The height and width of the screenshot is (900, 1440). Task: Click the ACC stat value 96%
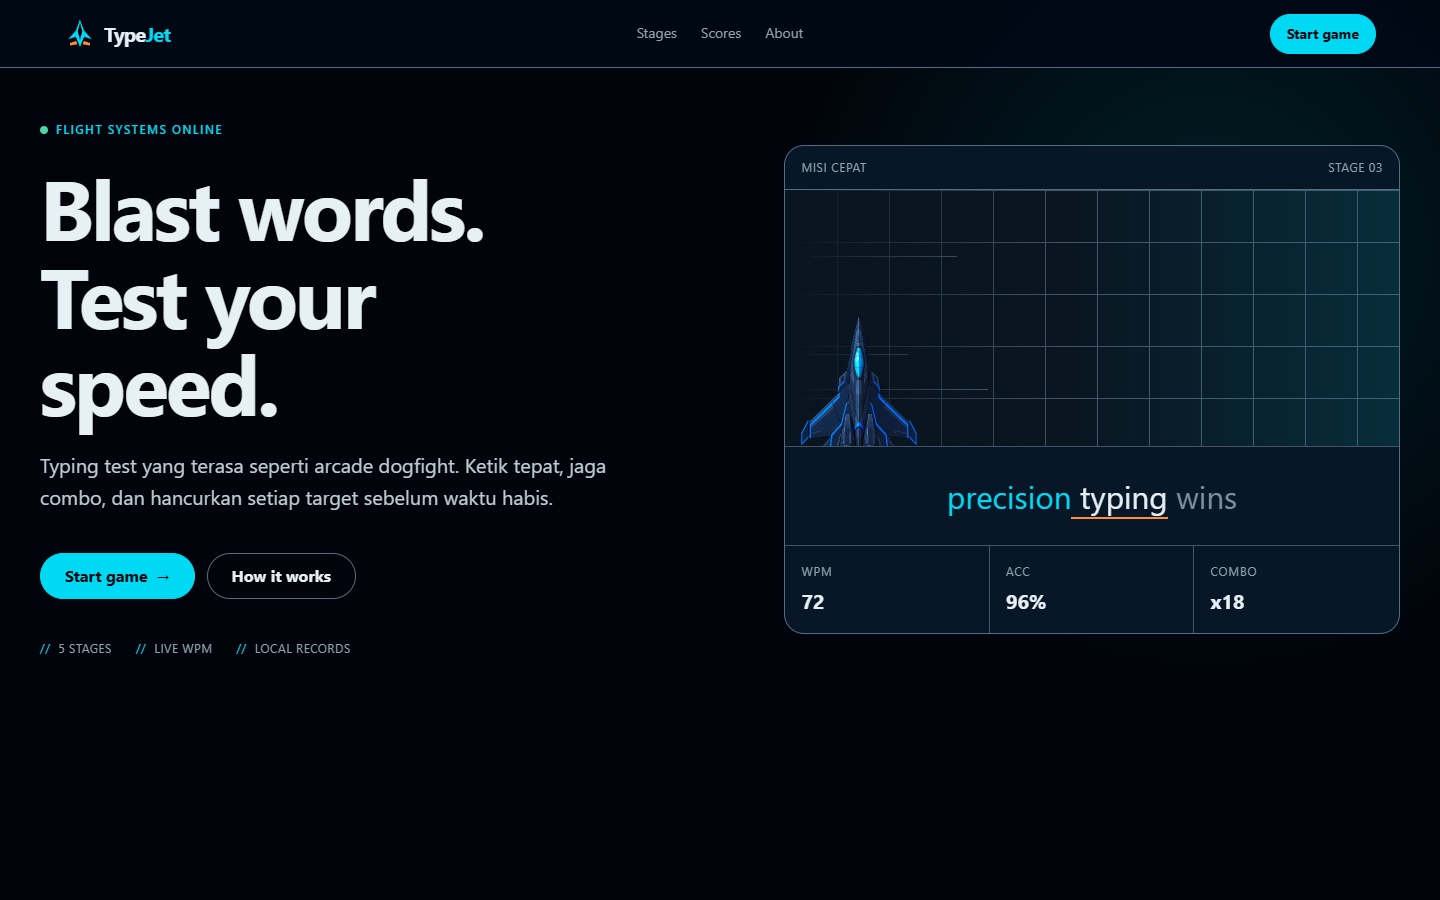1026,602
